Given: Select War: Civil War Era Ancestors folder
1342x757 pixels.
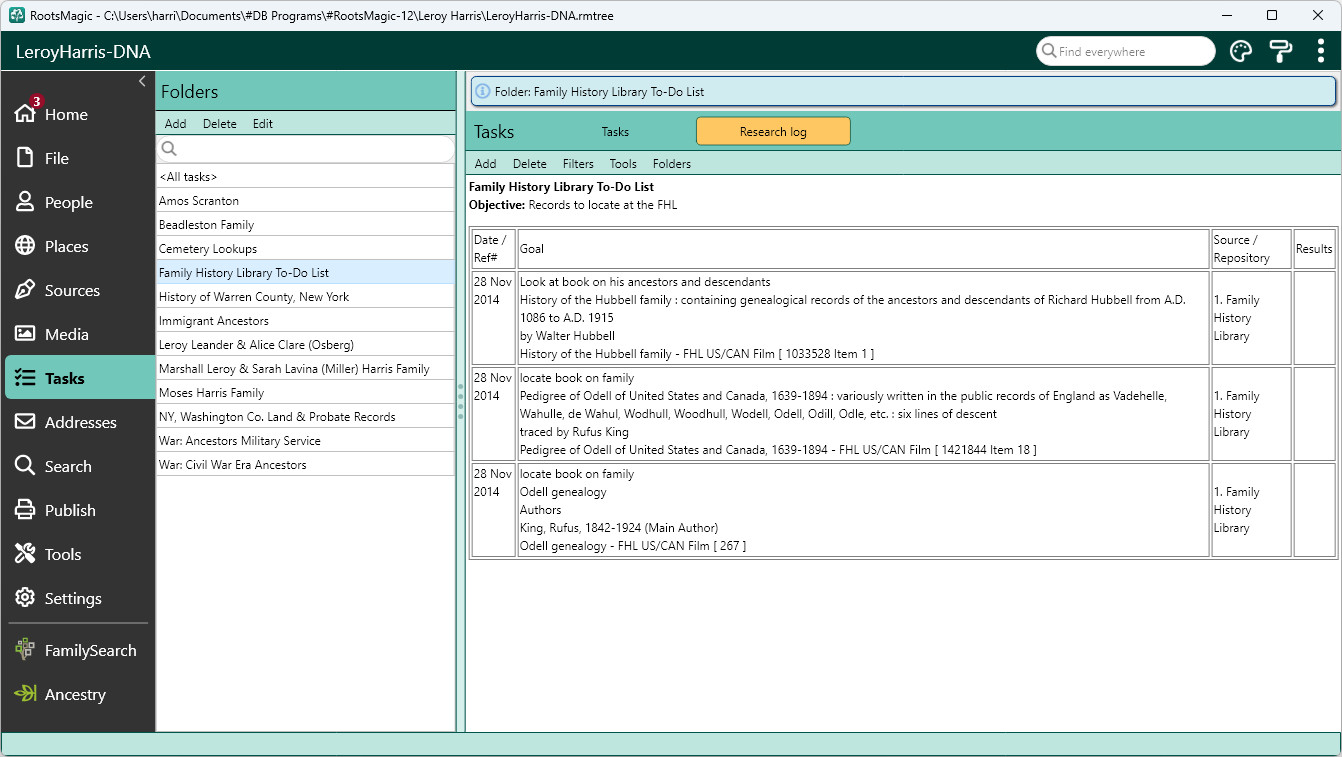Looking at the screenshot, I should coord(306,465).
